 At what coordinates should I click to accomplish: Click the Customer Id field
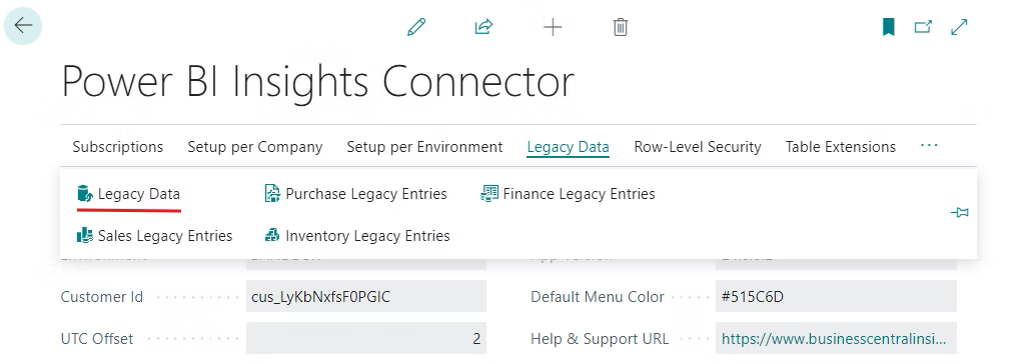click(366, 296)
